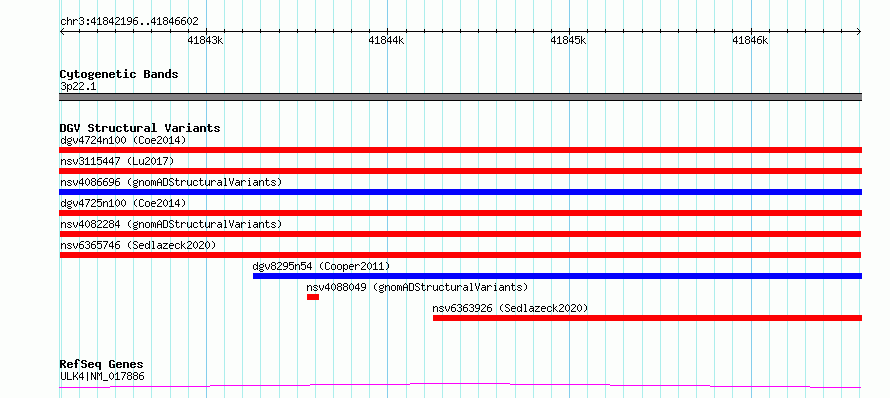Select the red bar under dgv4724n100

pyautogui.click(x=460, y=150)
